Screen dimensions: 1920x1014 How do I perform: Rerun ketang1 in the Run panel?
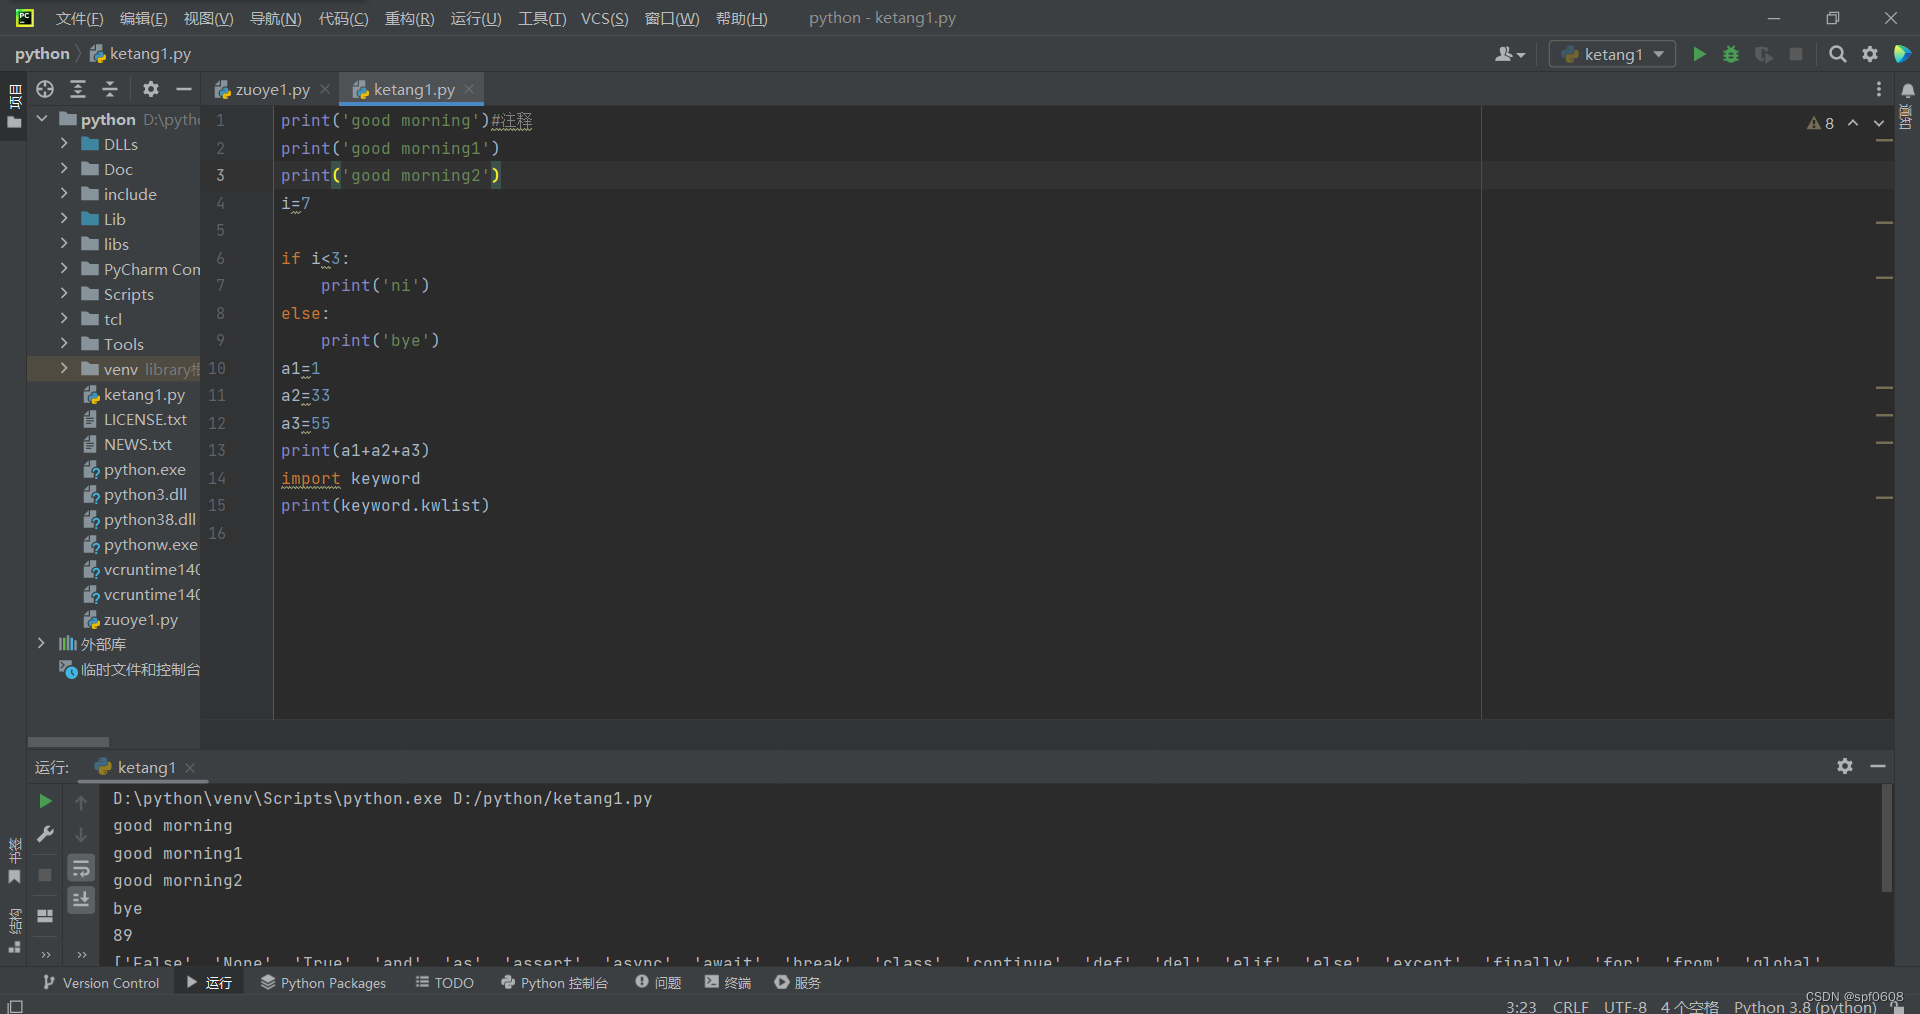[x=45, y=801]
